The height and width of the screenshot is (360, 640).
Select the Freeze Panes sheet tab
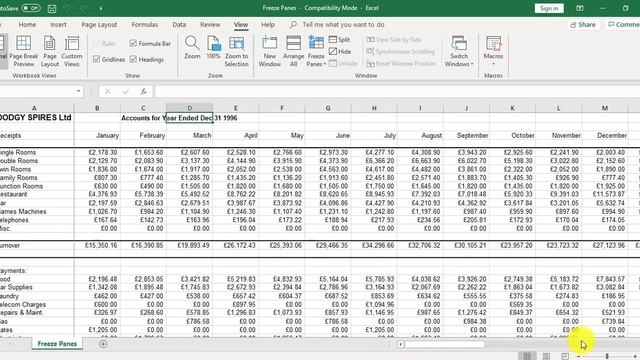coord(57,344)
